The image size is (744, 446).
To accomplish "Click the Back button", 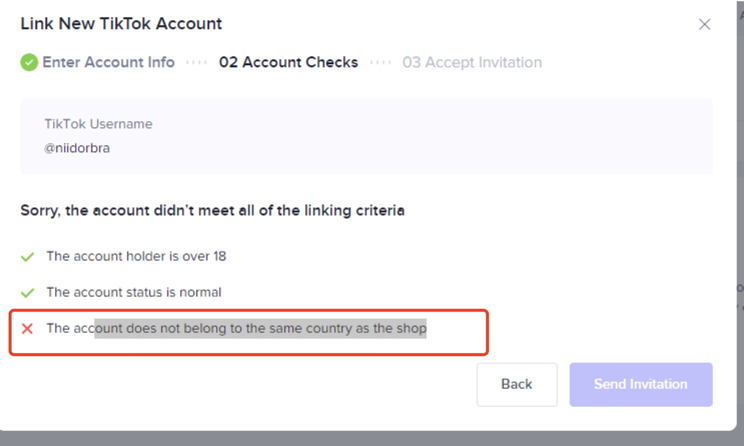I will coord(517,384).
